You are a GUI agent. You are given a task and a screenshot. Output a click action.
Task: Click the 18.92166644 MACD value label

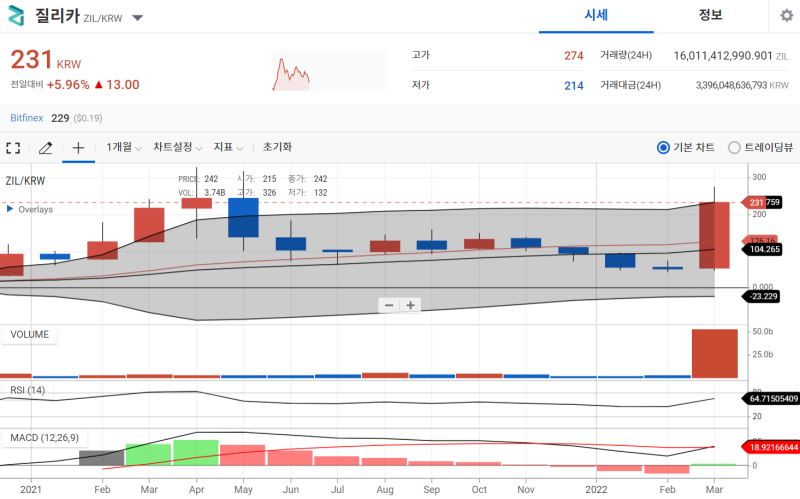(772, 447)
